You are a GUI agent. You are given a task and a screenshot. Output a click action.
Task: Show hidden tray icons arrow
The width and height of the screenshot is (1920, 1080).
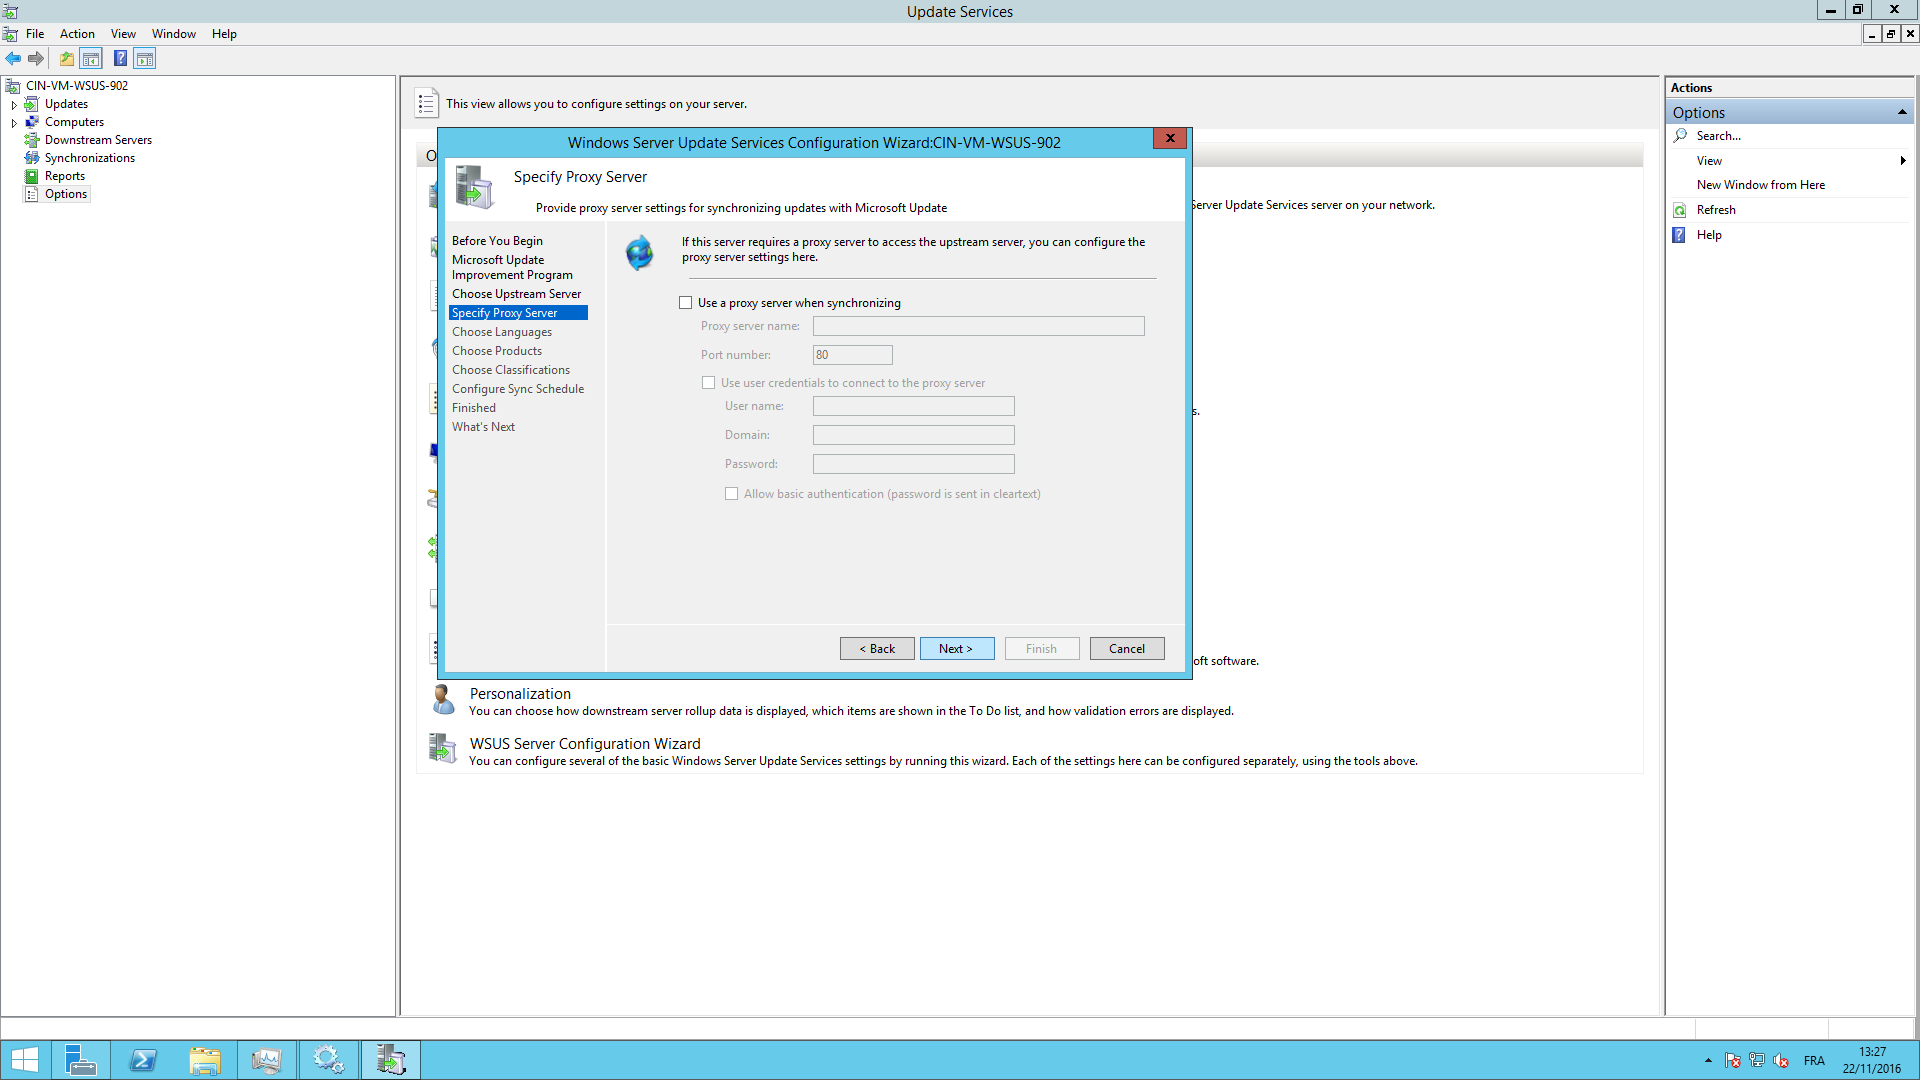1708,1061
